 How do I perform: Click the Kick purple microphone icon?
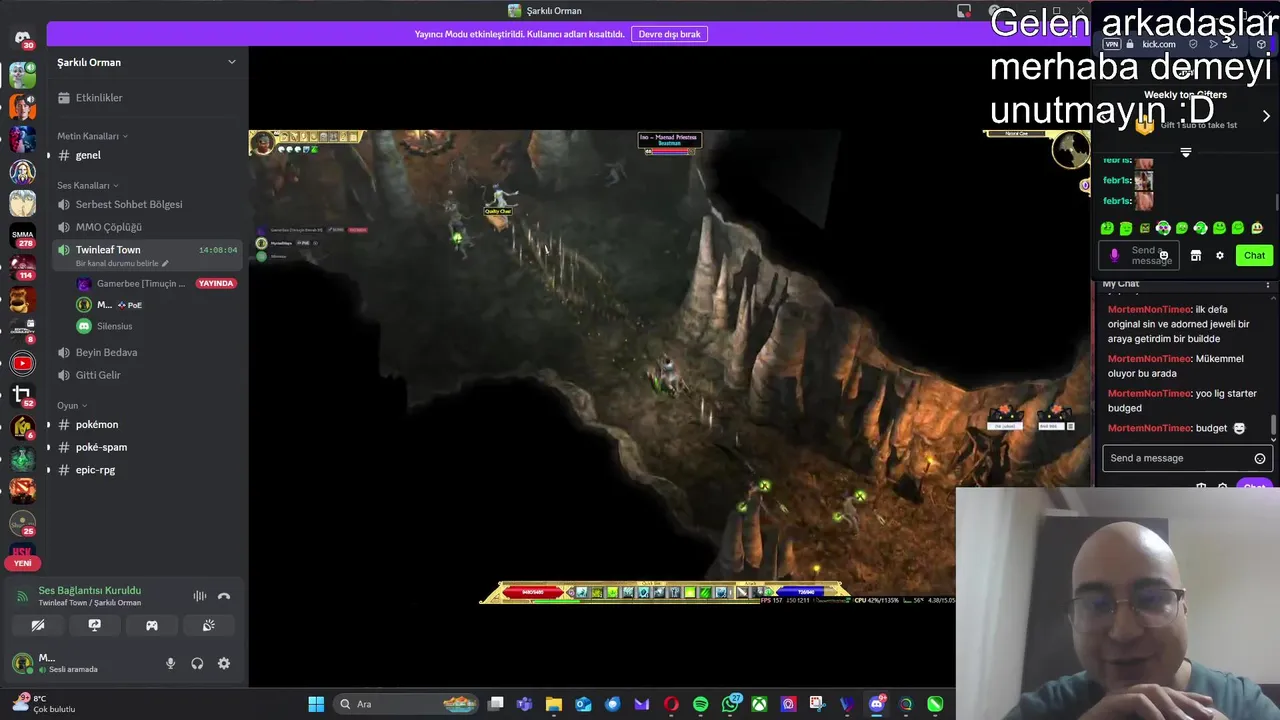(1115, 256)
